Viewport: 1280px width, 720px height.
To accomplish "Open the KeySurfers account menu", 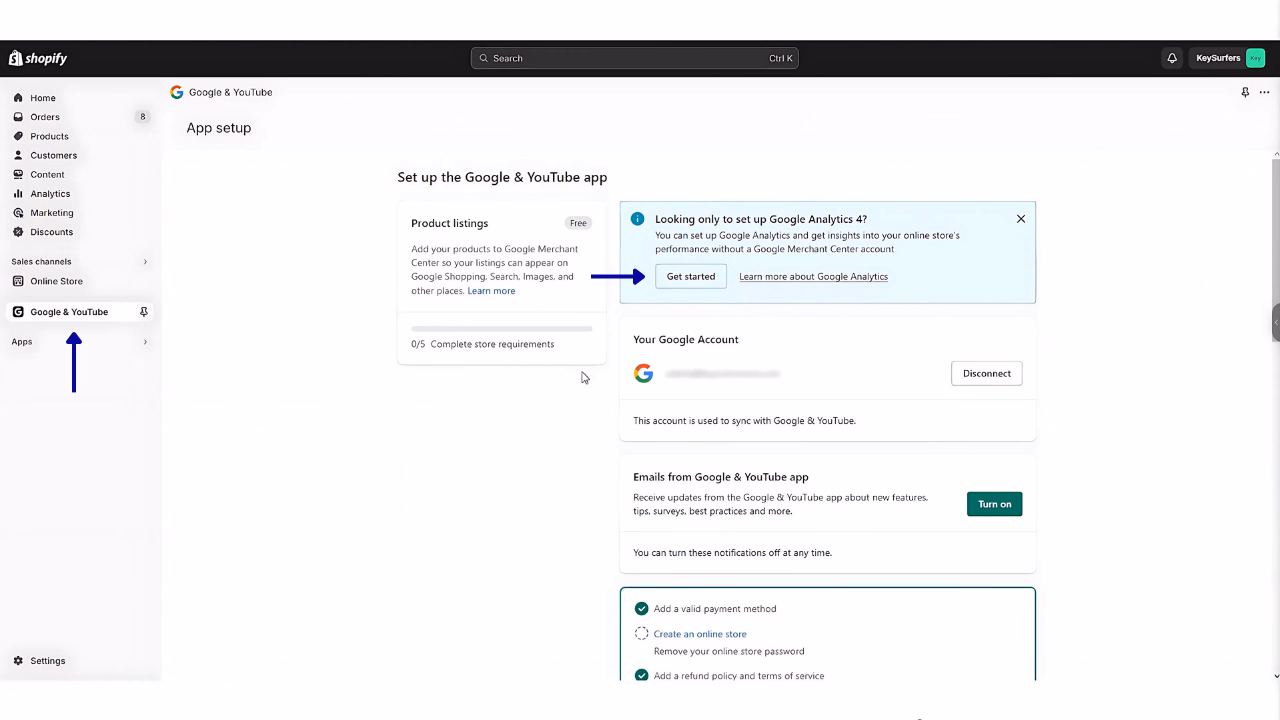I will pos(1229,58).
